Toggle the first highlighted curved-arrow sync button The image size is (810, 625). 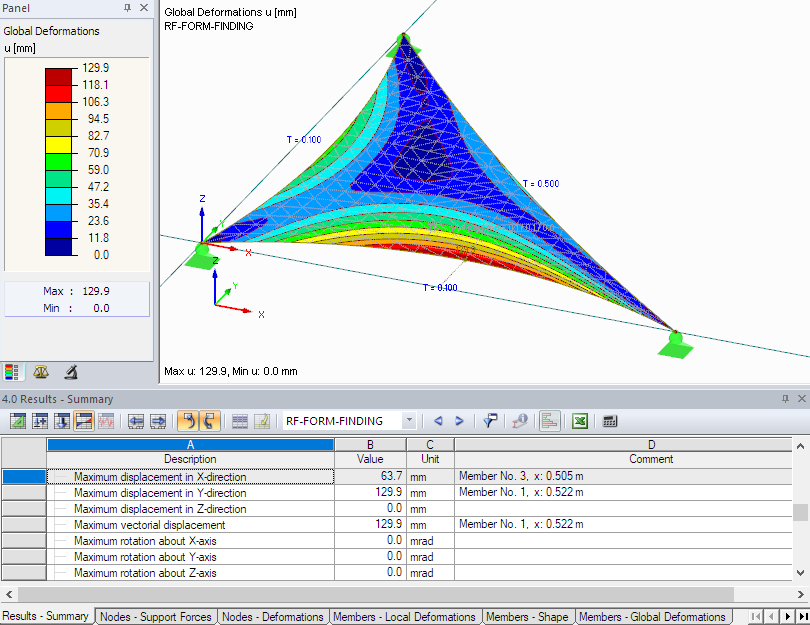[189, 421]
